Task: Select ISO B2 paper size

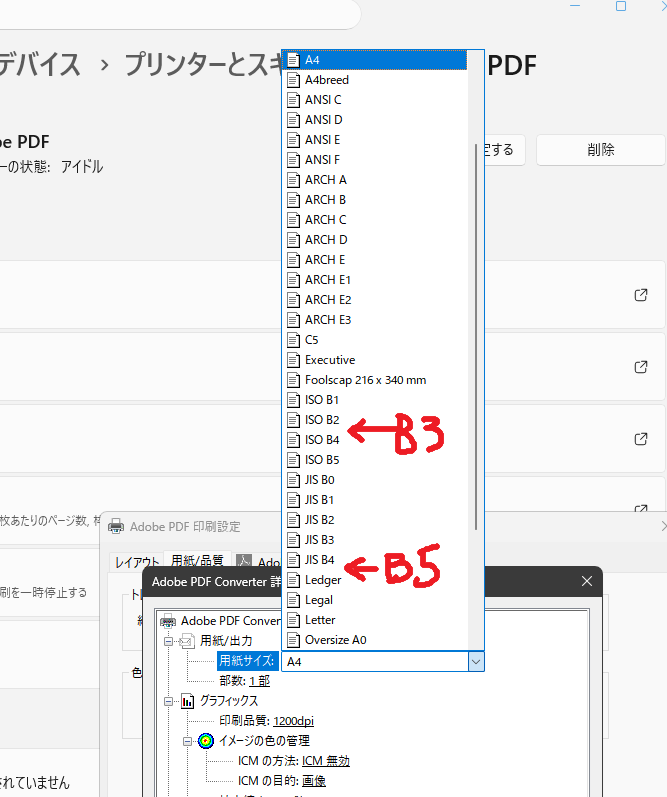Action: click(375, 420)
